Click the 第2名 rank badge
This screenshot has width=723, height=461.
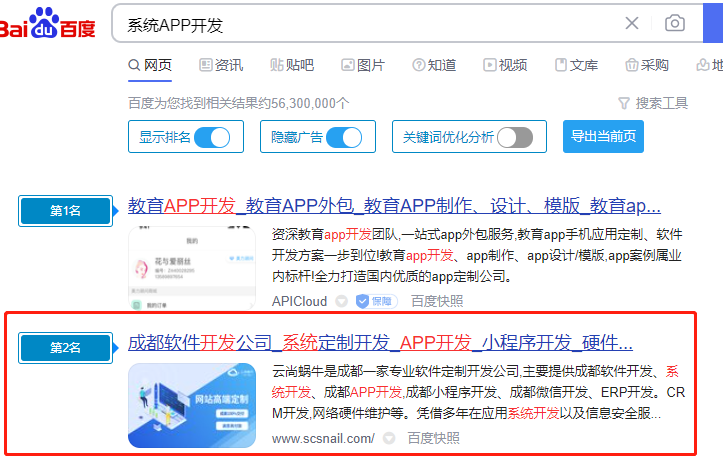pos(64,347)
